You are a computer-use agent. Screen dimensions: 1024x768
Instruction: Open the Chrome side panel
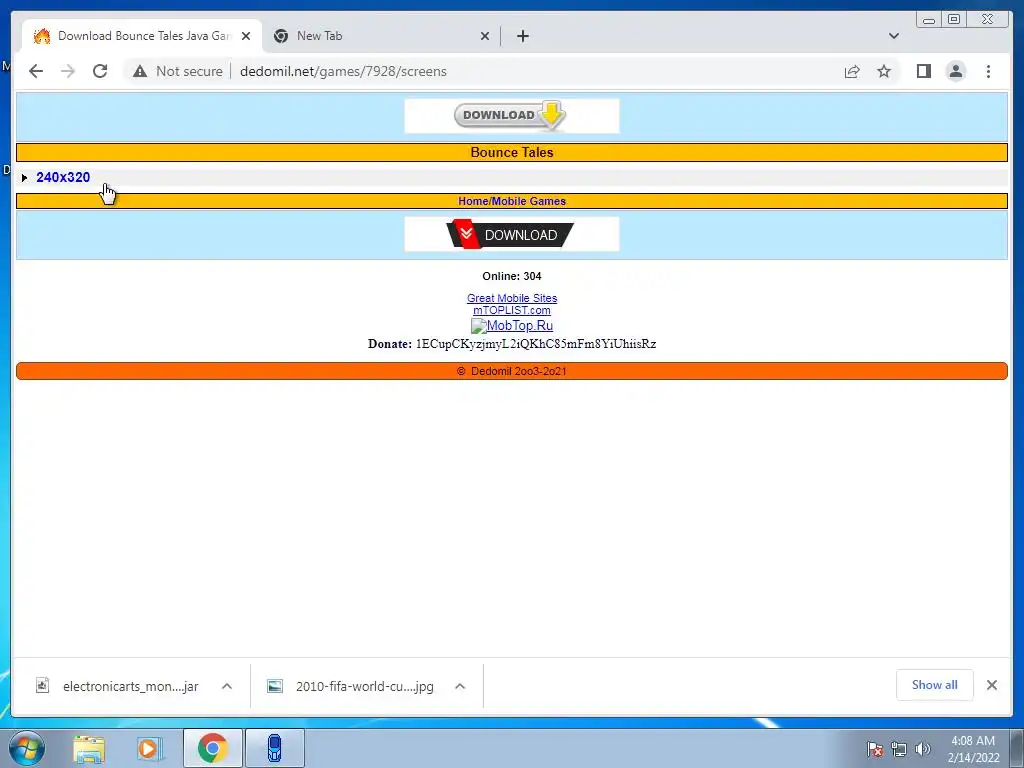pyautogui.click(x=923, y=71)
